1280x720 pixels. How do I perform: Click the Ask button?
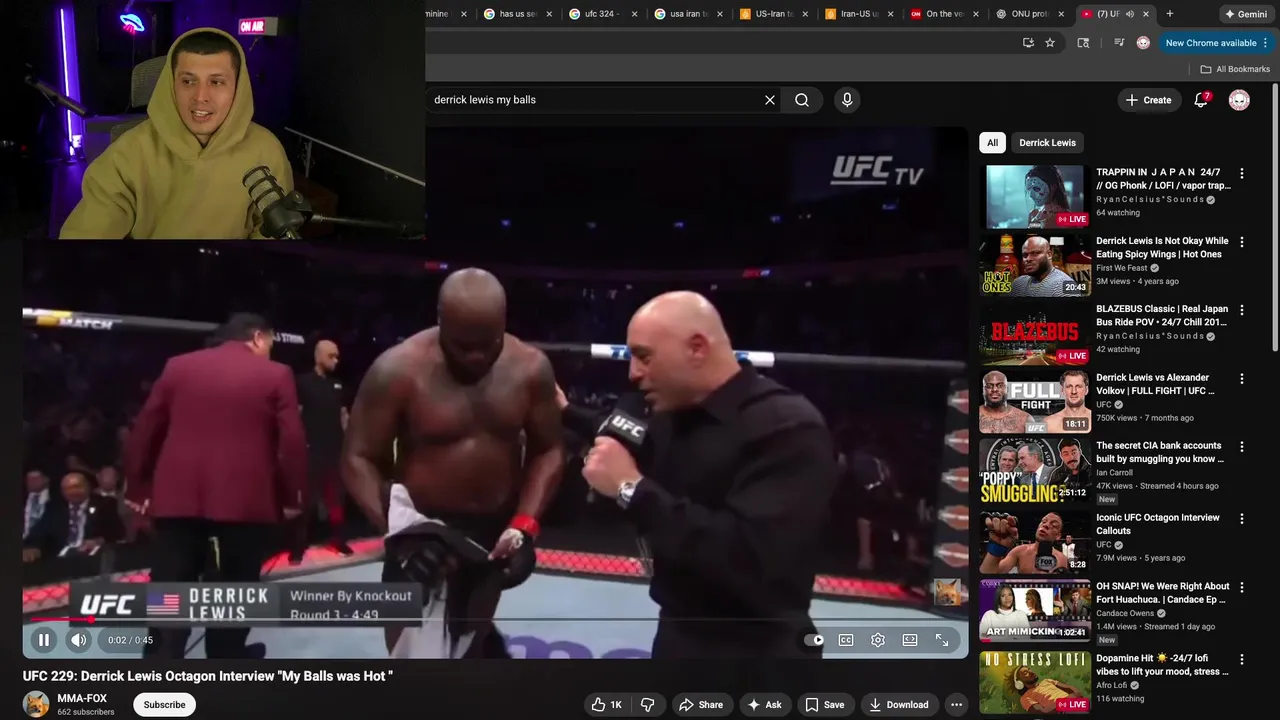coord(764,705)
